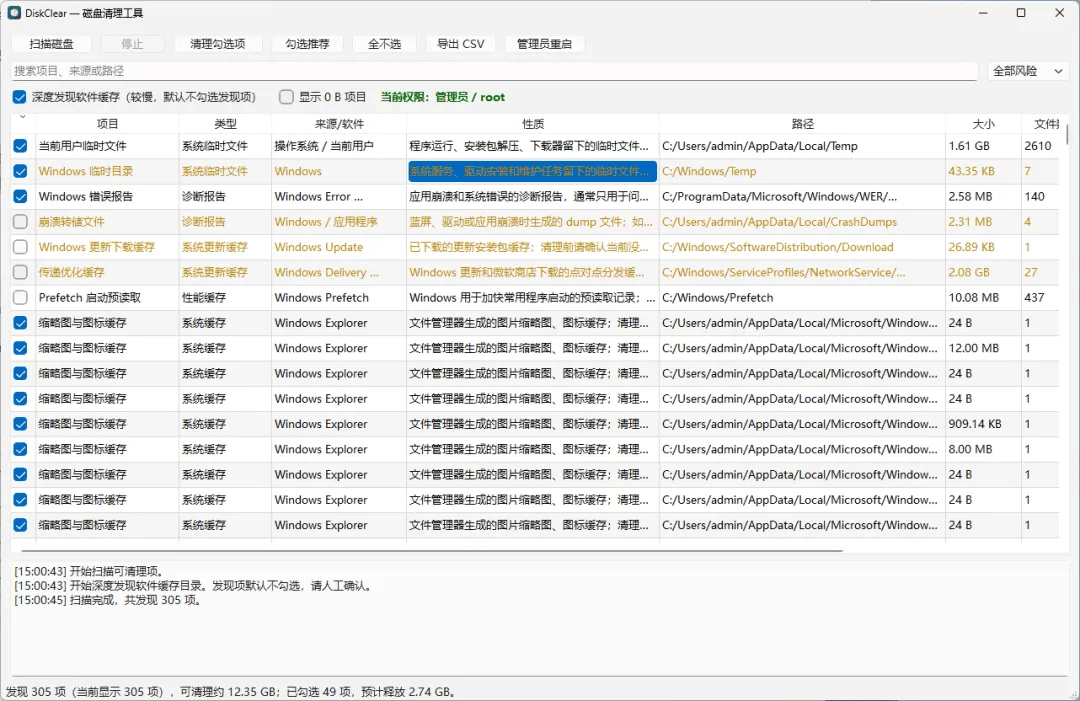Click the DiskClear app icon in title bar
This screenshot has width=1080, height=701.
[x=14, y=12]
